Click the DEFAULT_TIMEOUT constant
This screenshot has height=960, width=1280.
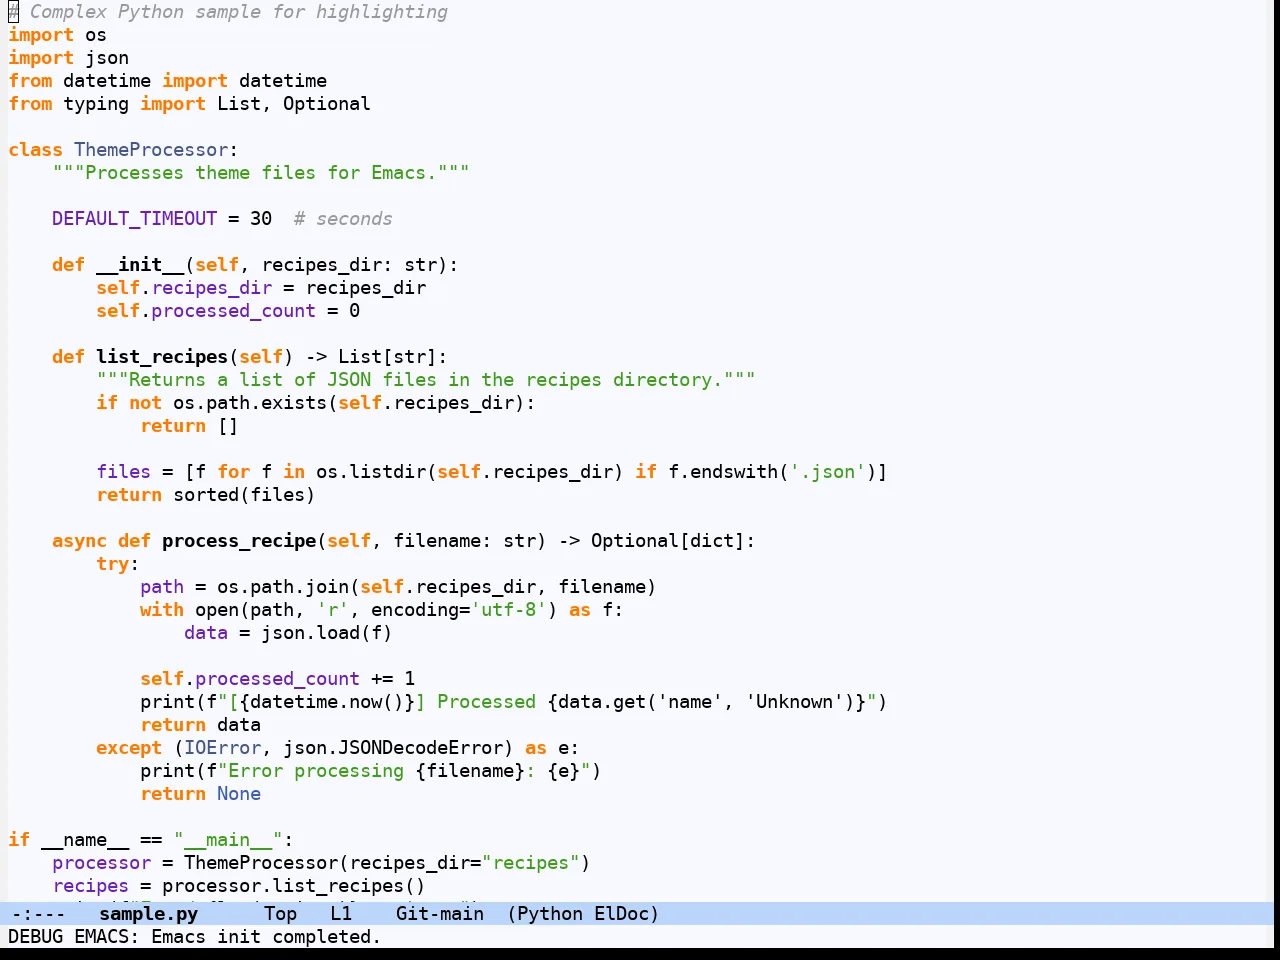point(135,219)
